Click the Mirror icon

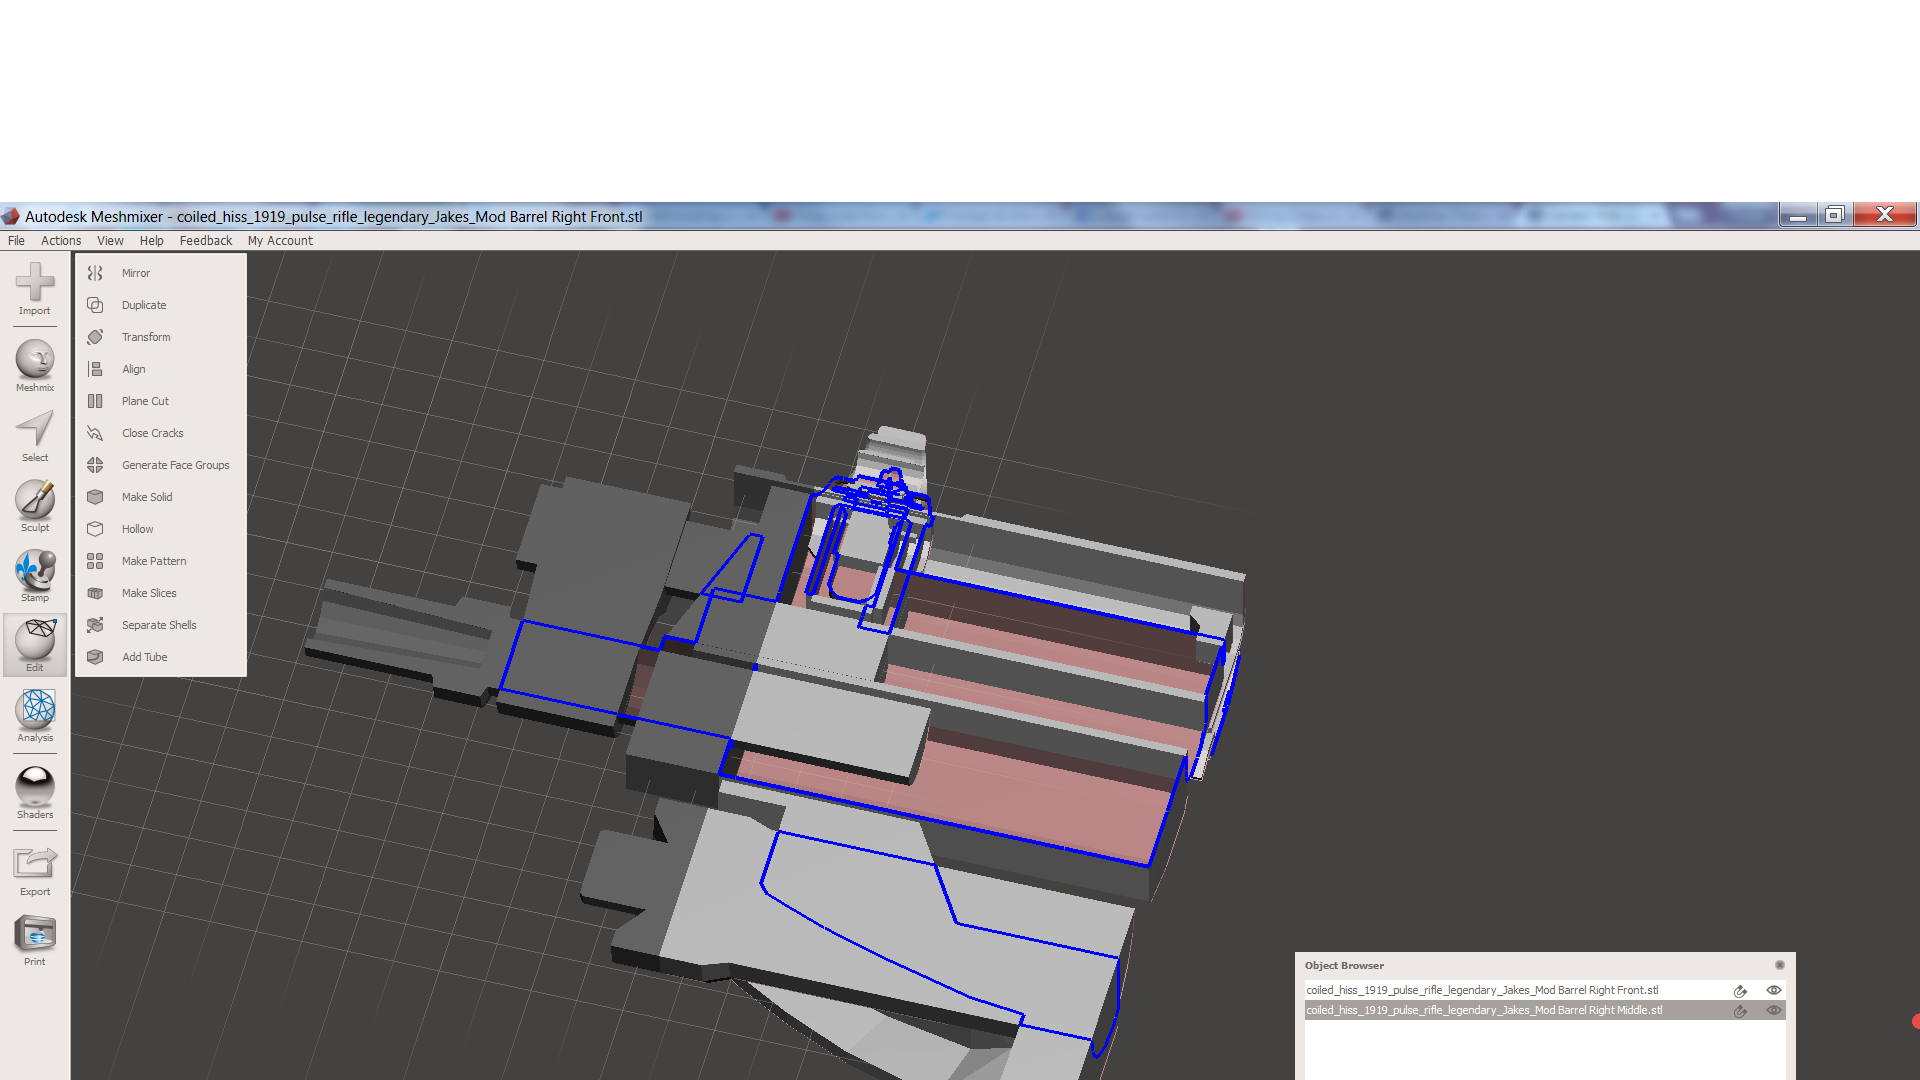pyautogui.click(x=95, y=273)
